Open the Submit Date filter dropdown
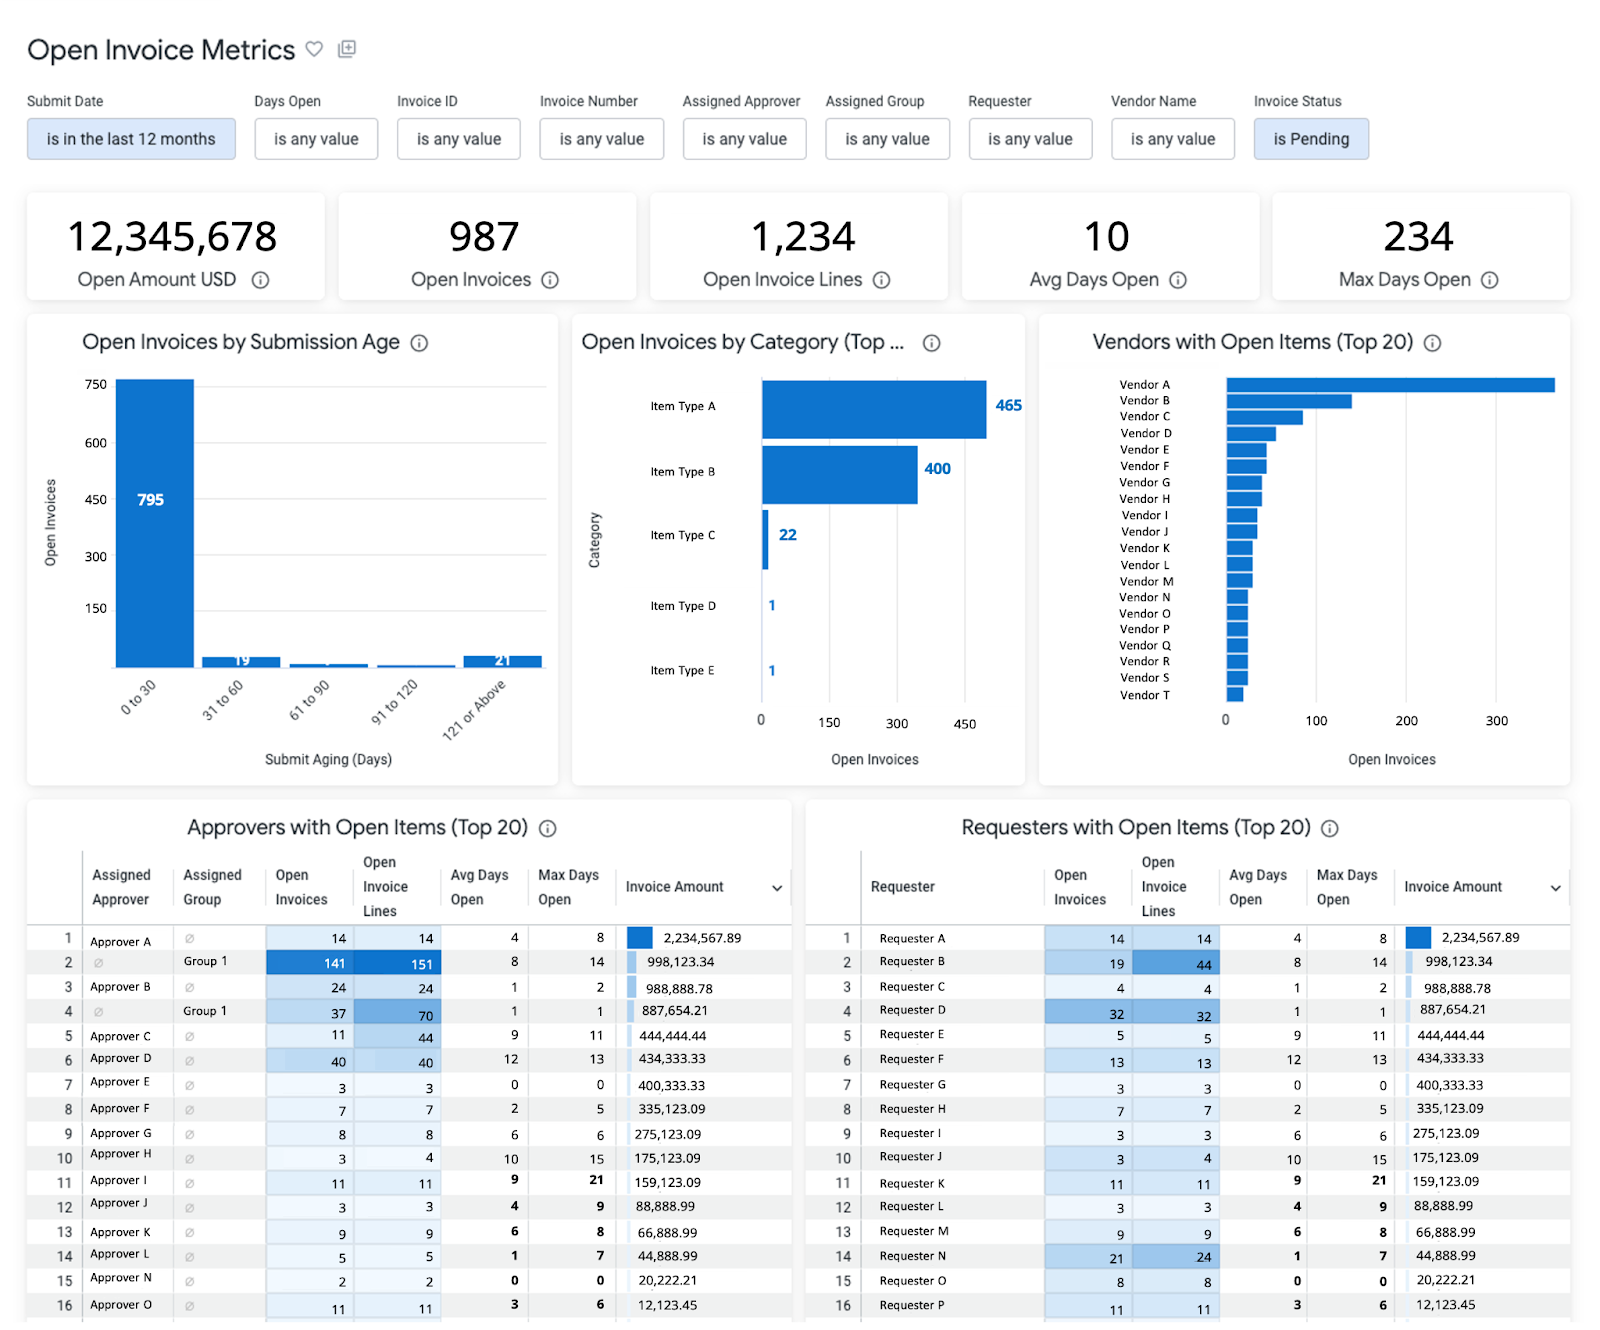This screenshot has width=1600, height=1330. pos(131,139)
